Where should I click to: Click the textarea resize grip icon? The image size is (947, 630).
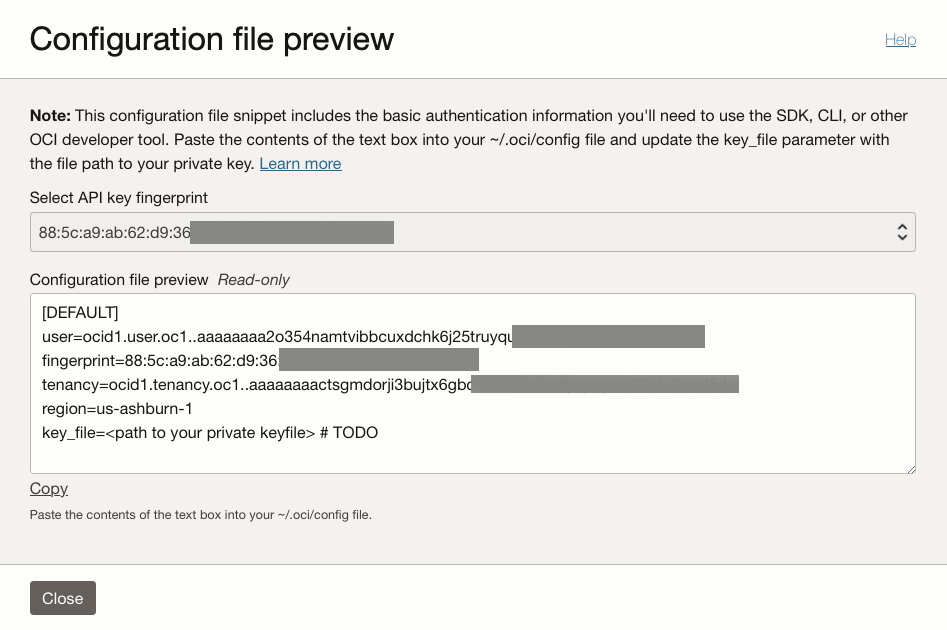[x=910, y=468]
